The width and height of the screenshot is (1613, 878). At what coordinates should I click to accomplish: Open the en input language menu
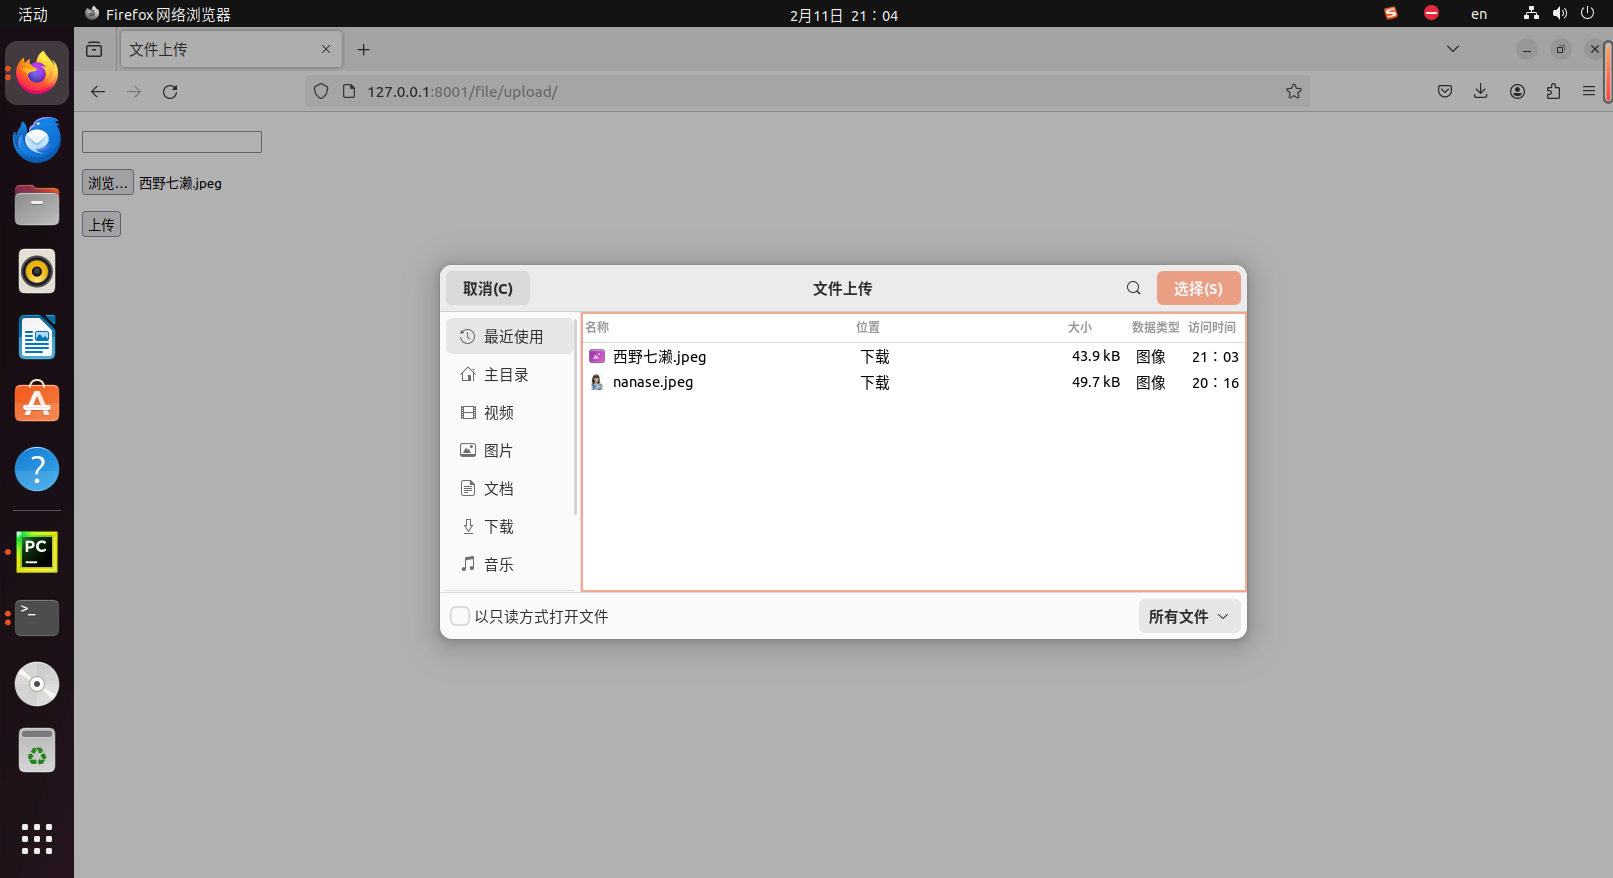(x=1478, y=14)
